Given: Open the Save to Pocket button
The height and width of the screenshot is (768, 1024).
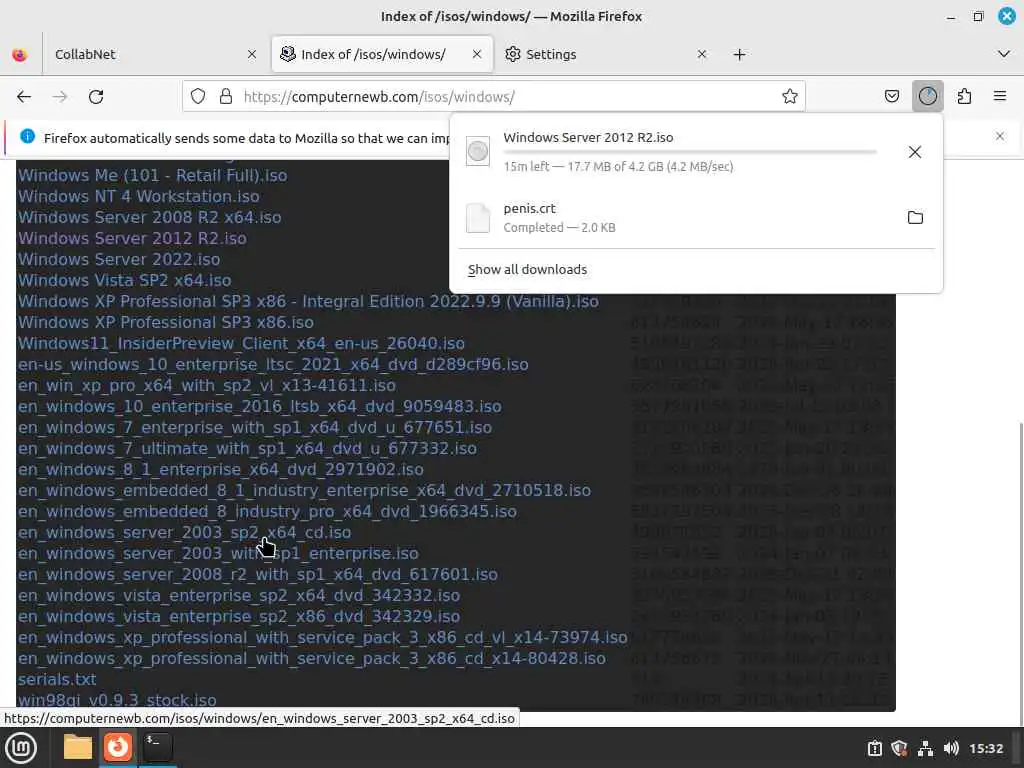Looking at the screenshot, I should 891,97.
